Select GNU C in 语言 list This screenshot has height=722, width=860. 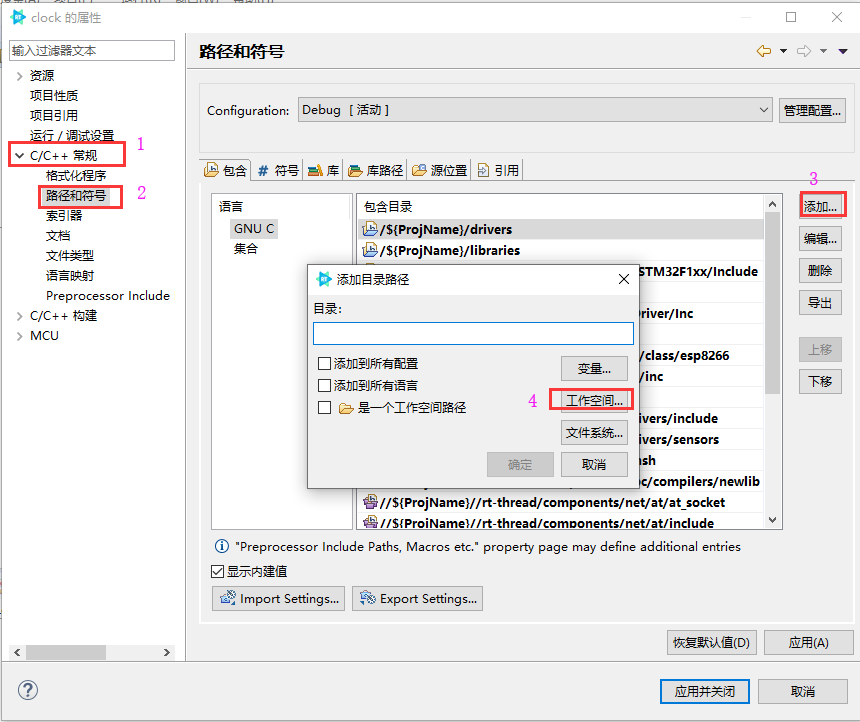tap(254, 229)
